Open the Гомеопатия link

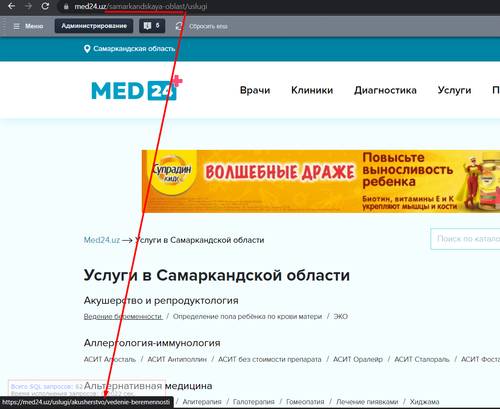tap(305, 402)
